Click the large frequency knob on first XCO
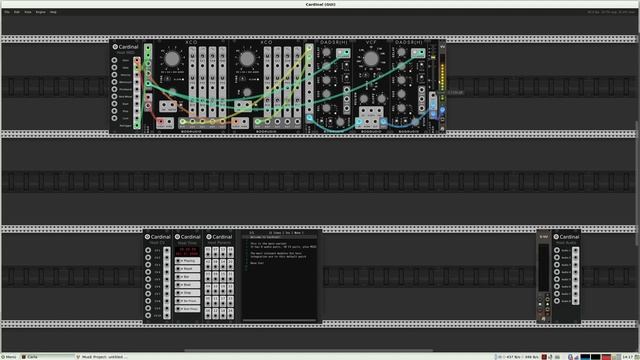 (172, 59)
